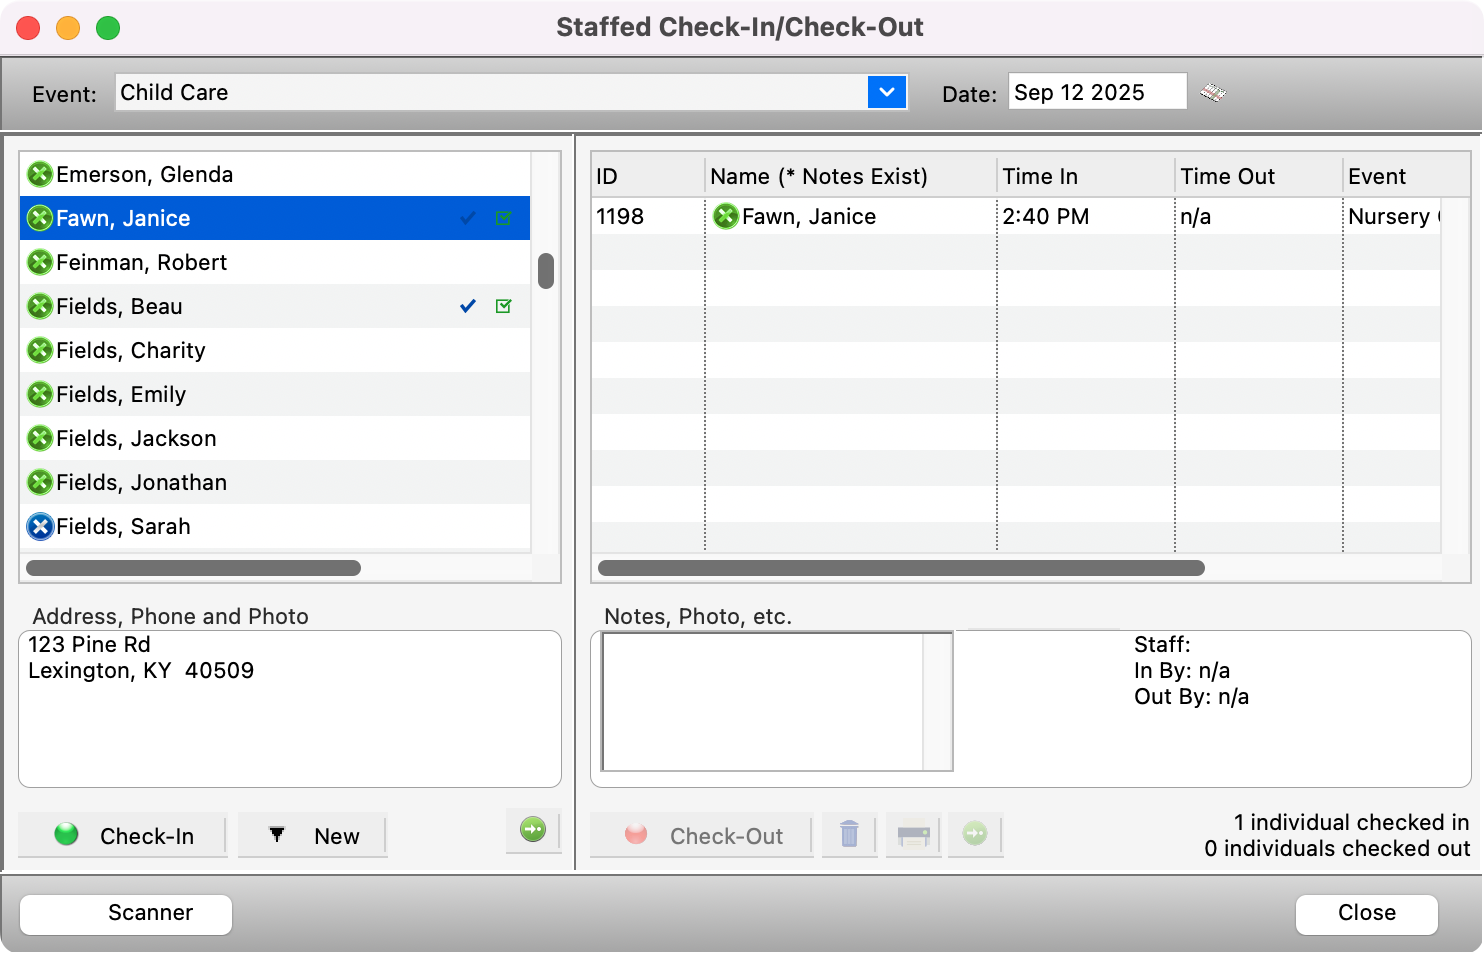Click the printer icon button
Viewport: 1484px width, 954px height.
point(913,834)
